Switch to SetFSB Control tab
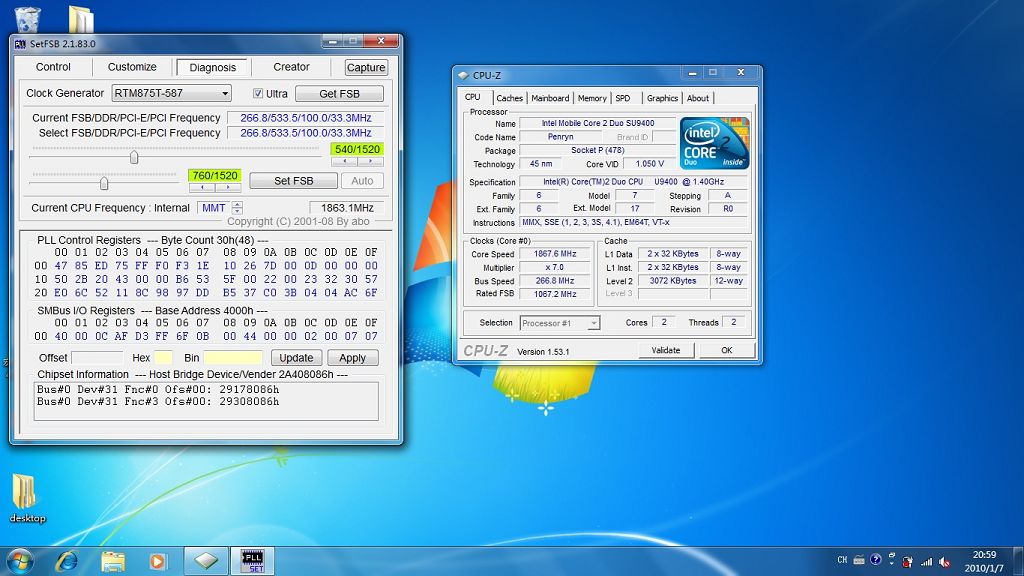The width and height of the screenshot is (1024, 576). click(53, 67)
